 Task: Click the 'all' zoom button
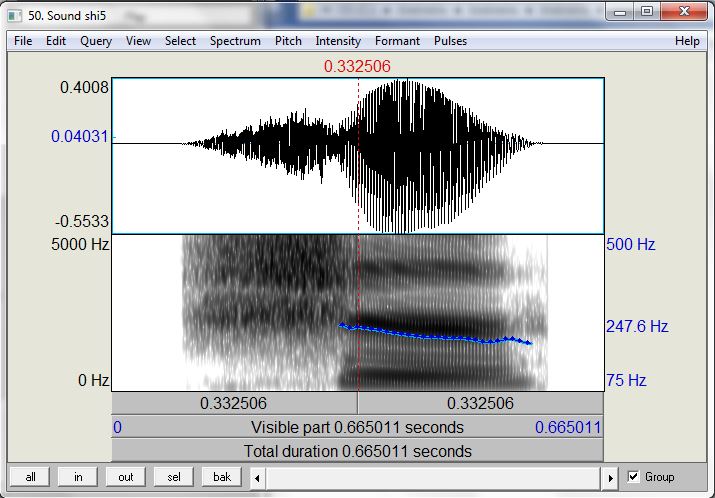(31, 477)
